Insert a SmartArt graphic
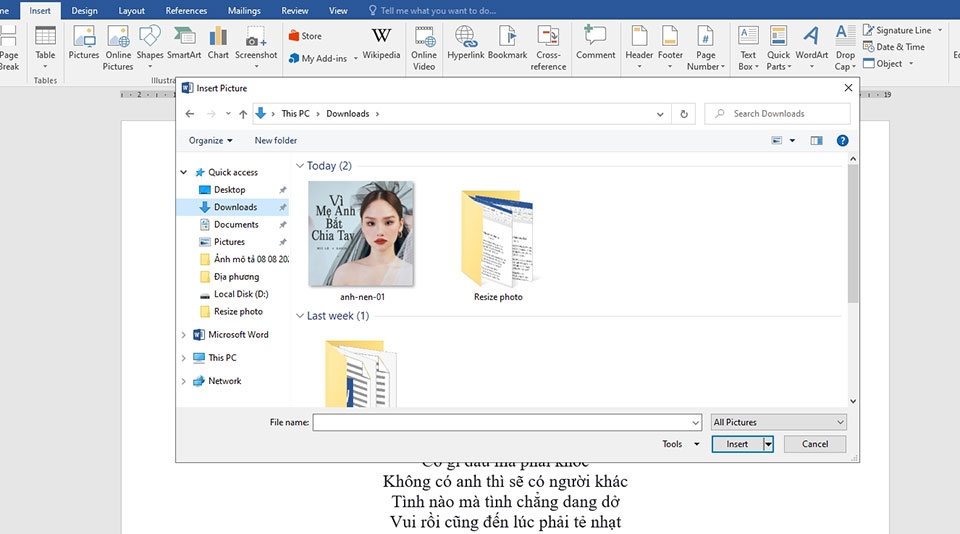Screen dimensions: 960x534 point(184,43)
